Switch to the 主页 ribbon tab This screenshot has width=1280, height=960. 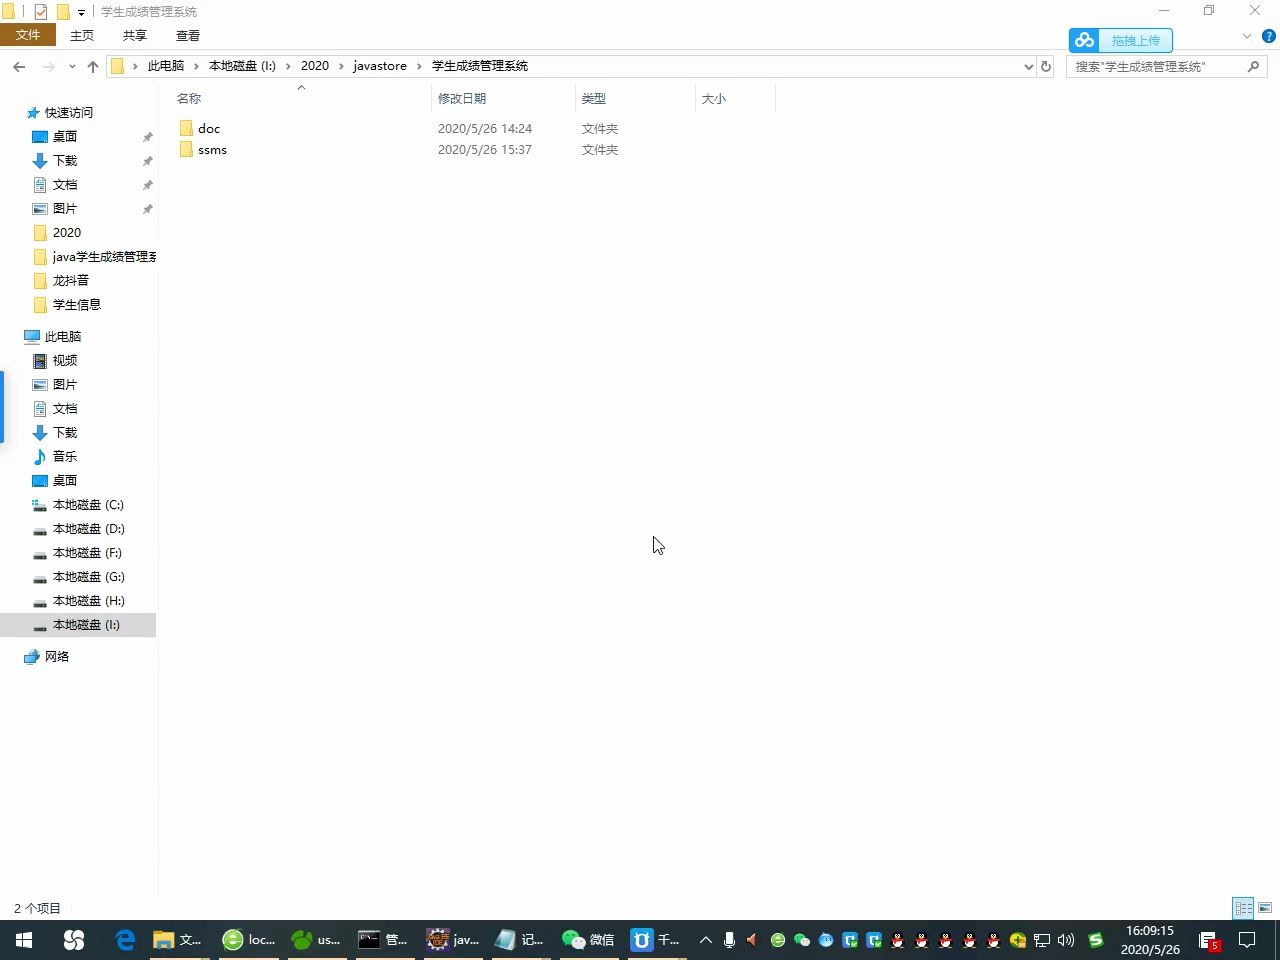(x=82, y=35)
